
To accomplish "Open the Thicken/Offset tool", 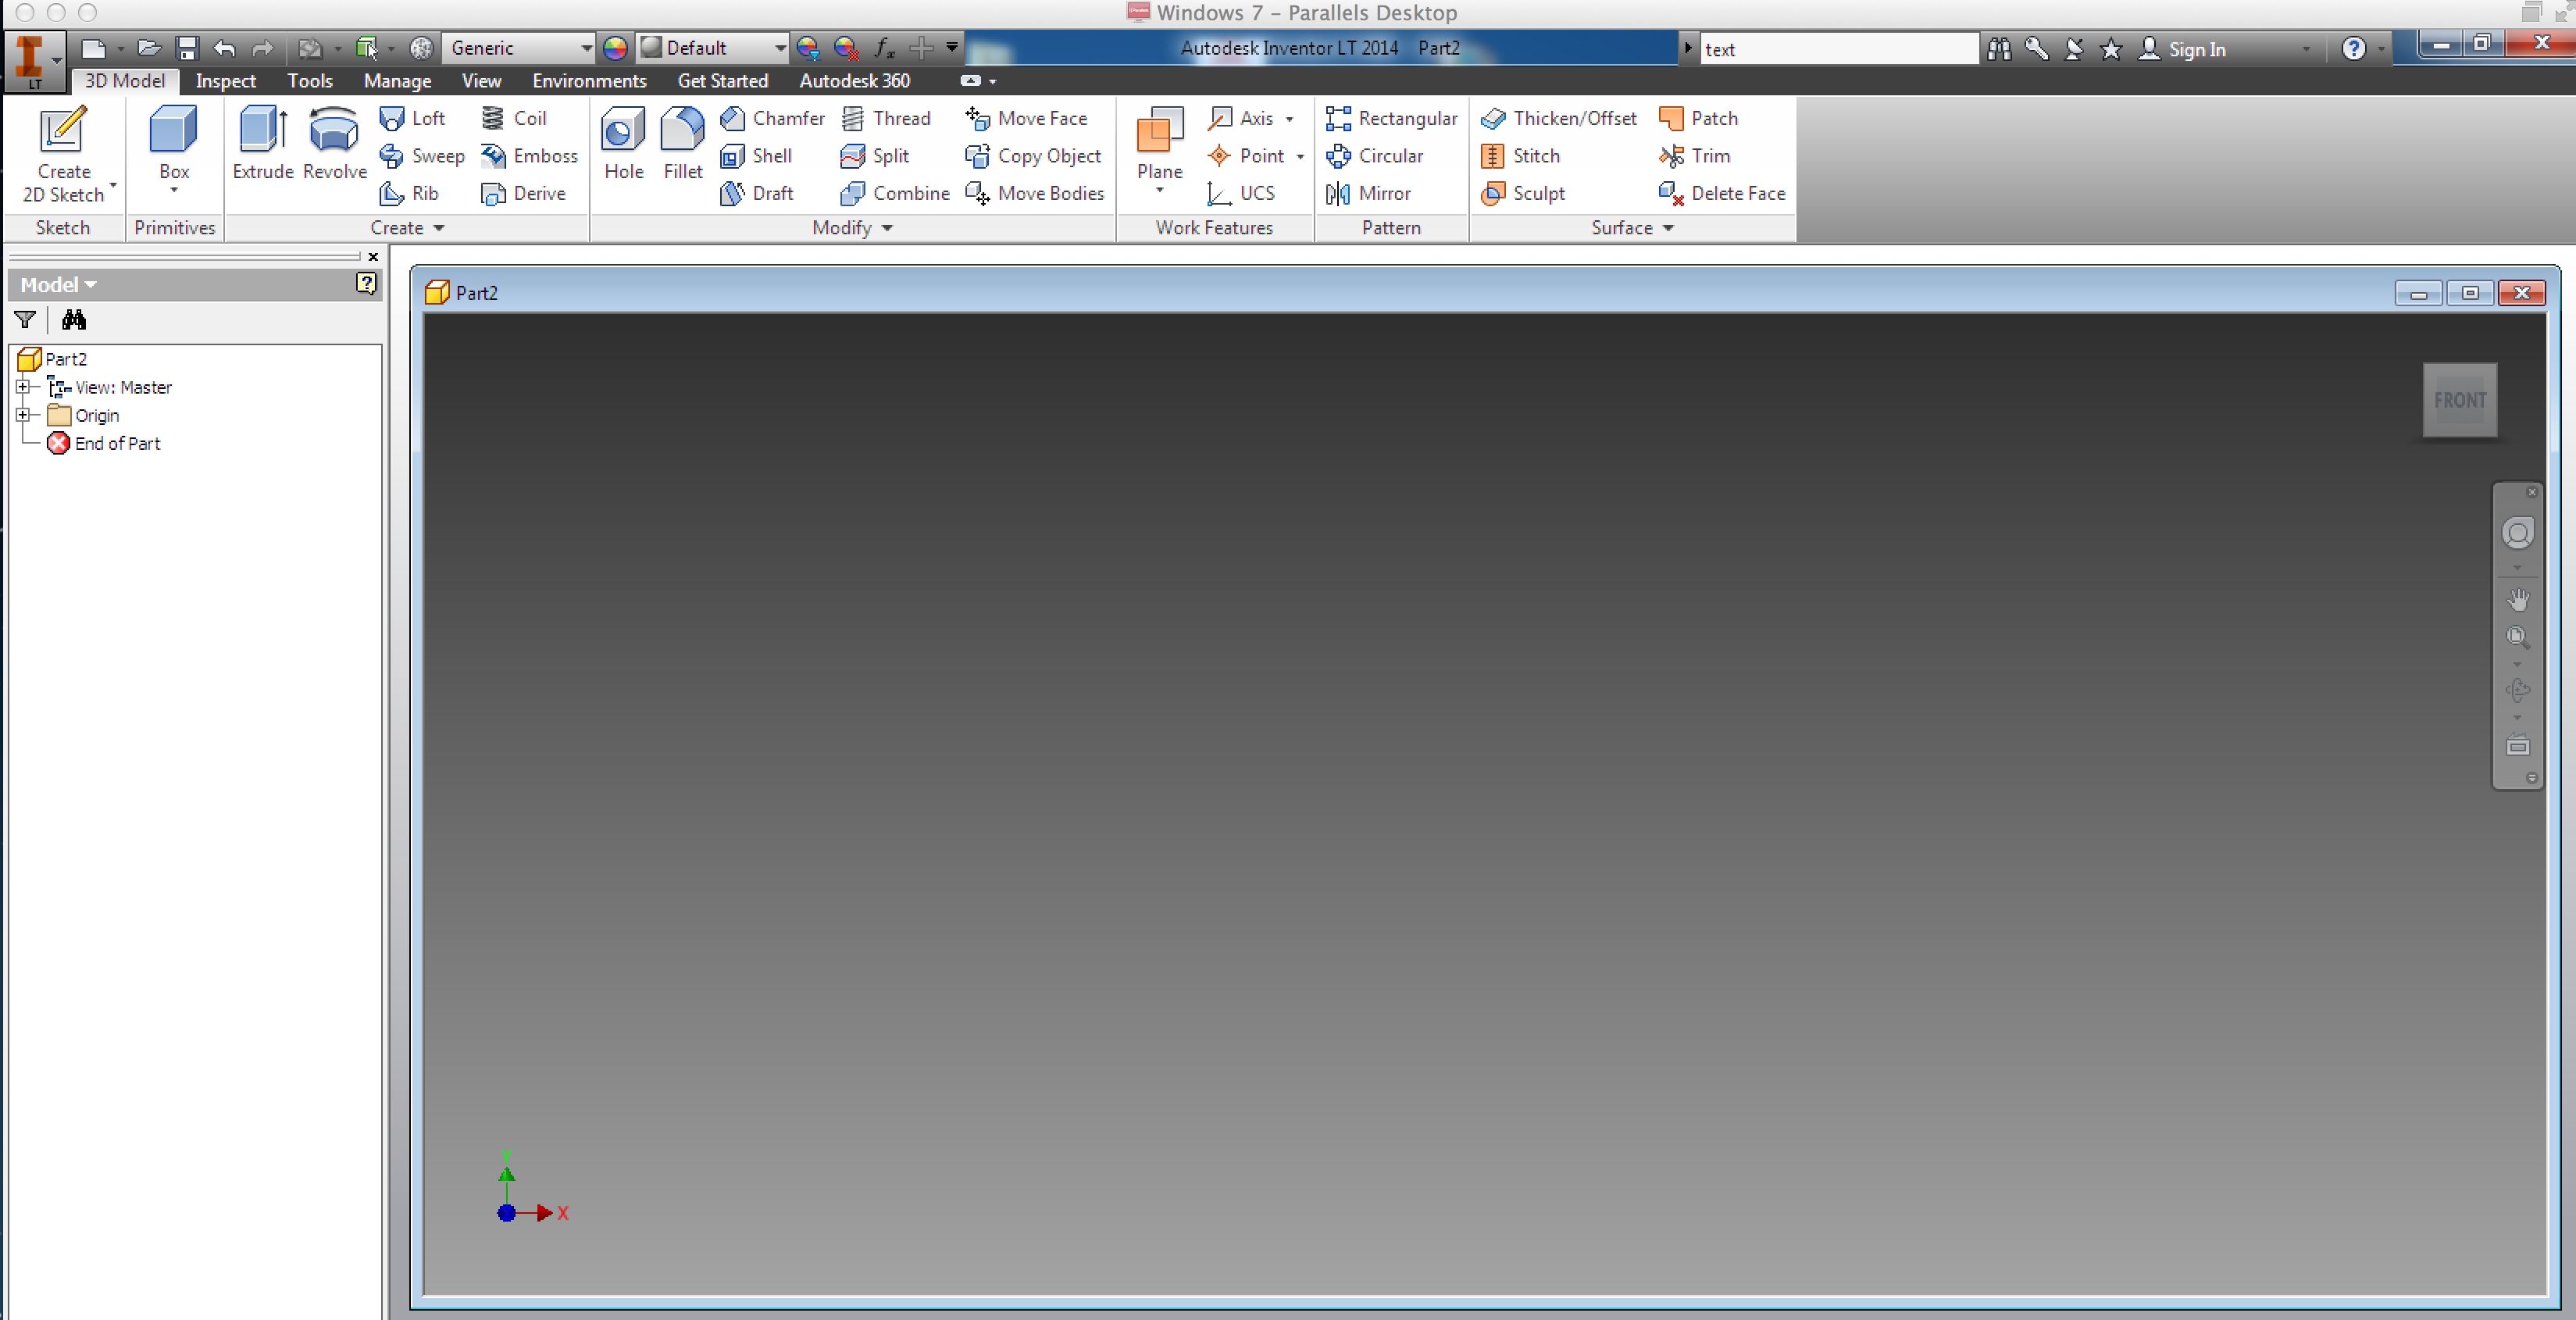I will [1559, 118].
